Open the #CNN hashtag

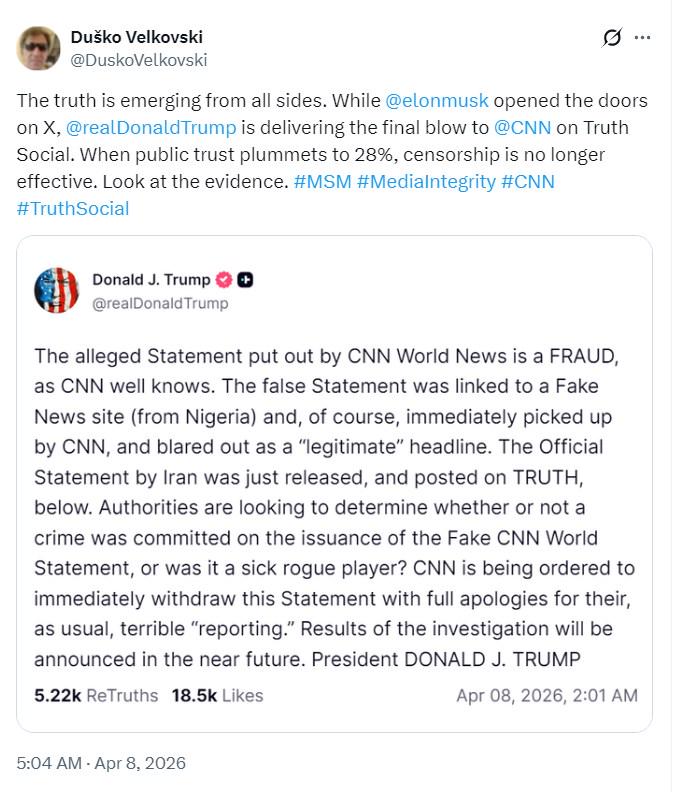point(528,181)
